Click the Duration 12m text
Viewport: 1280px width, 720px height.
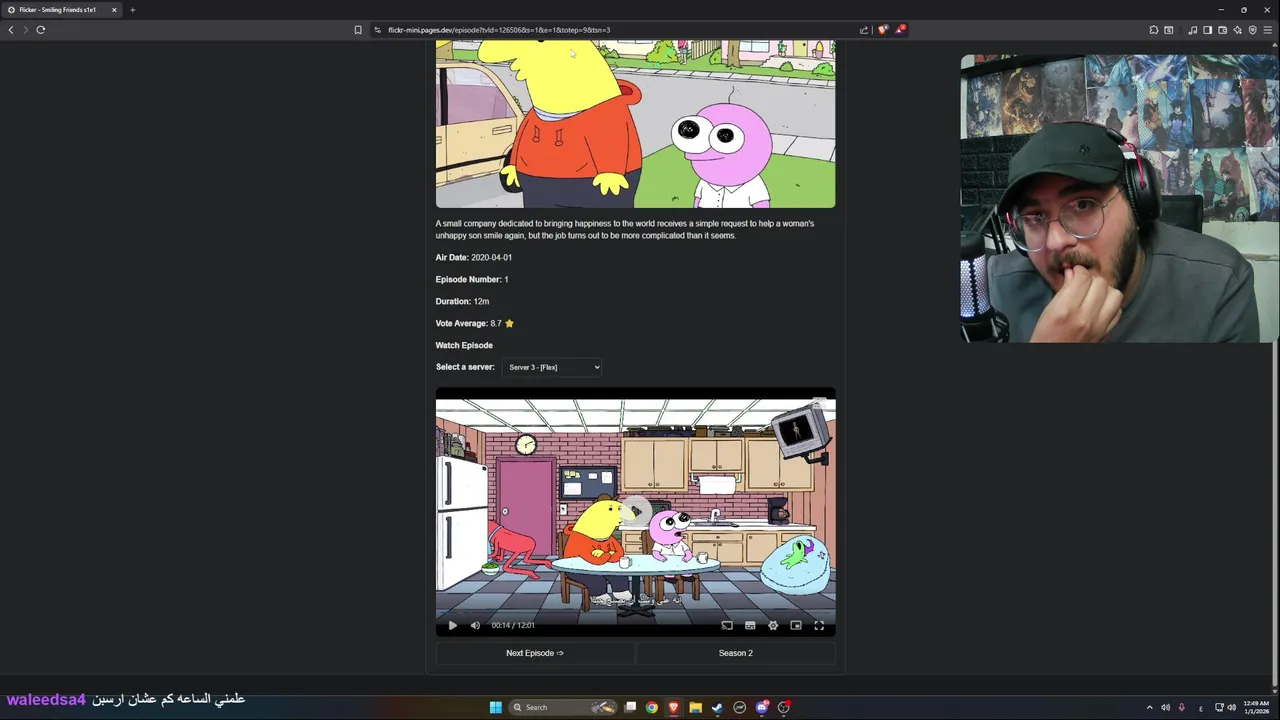tap(462, 301)
